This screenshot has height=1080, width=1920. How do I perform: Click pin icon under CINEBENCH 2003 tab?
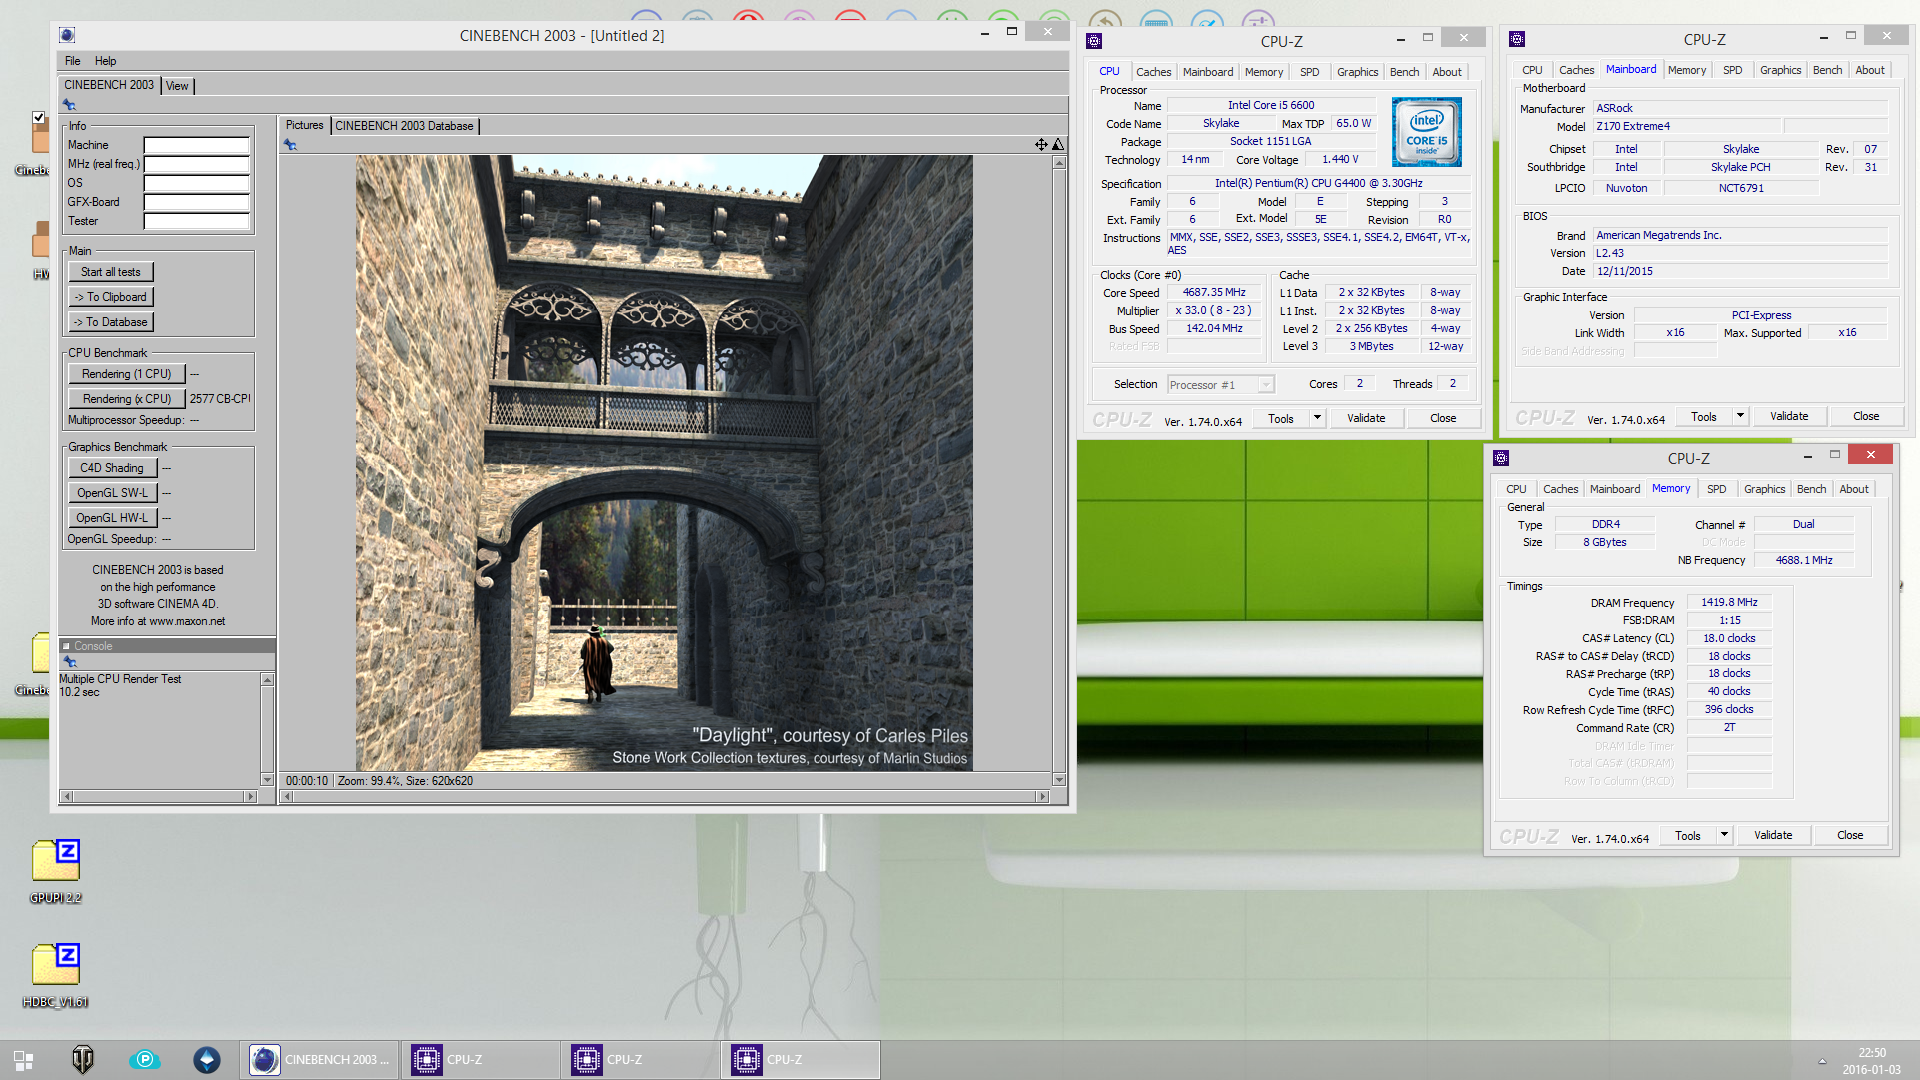69,105
